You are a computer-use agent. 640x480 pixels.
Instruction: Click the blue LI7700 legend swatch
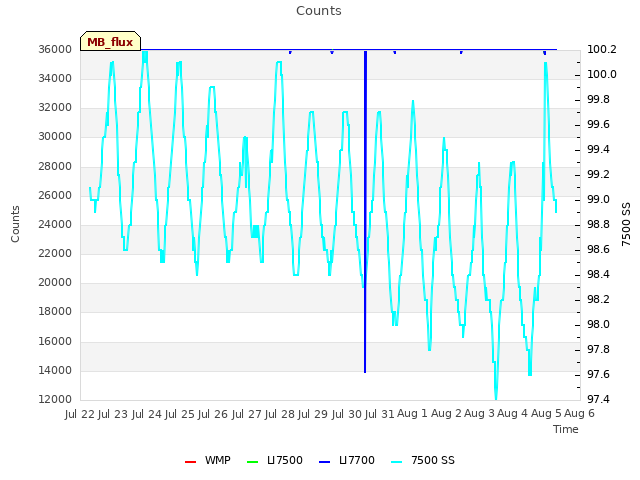click(x=324, y=462)
